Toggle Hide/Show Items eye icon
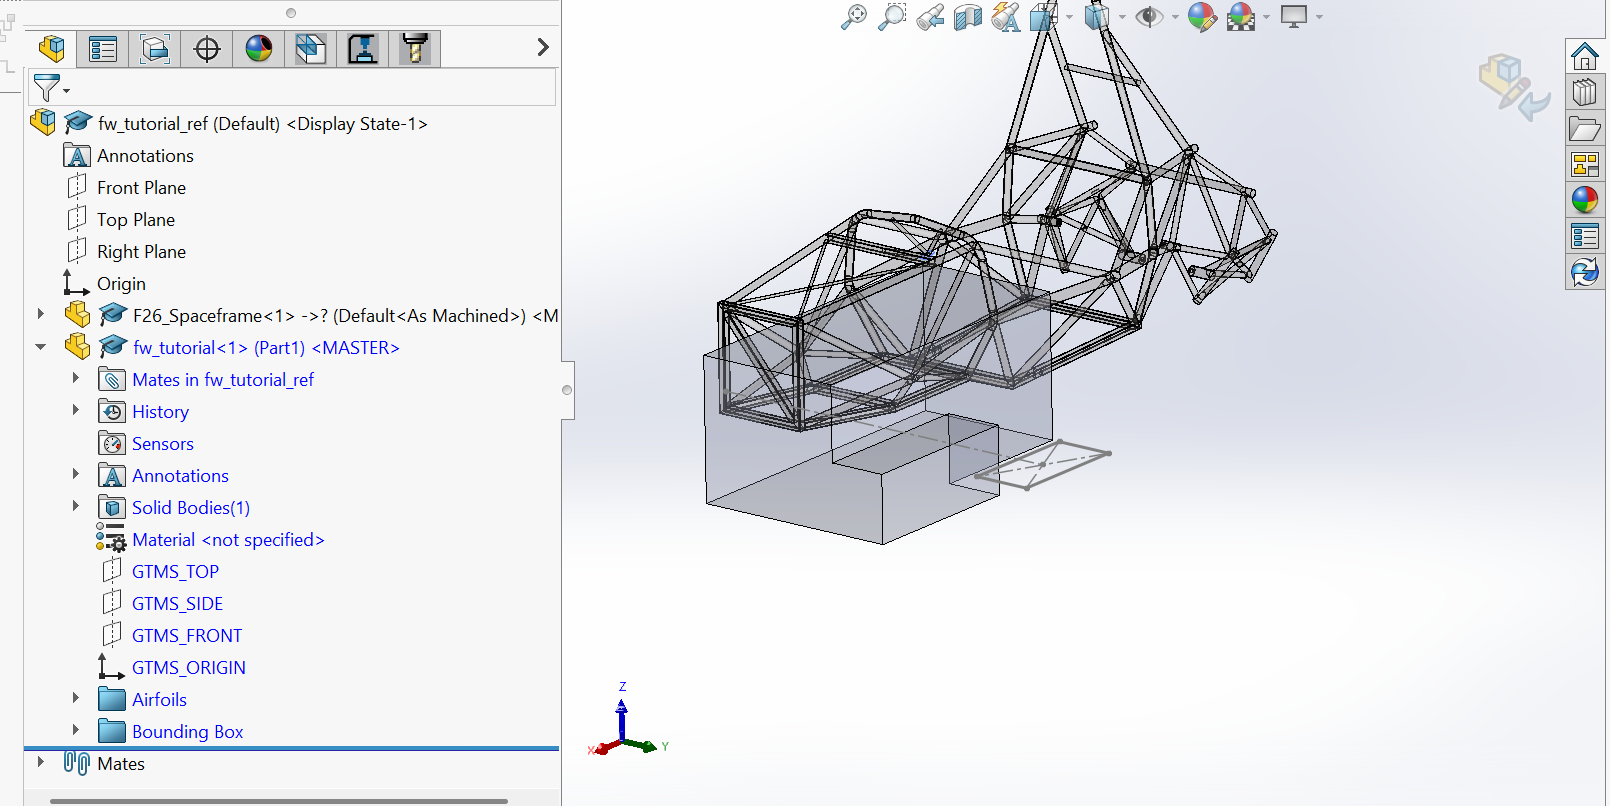The height and width of the screenshot is (806, 1610). tap(1149, 17)
